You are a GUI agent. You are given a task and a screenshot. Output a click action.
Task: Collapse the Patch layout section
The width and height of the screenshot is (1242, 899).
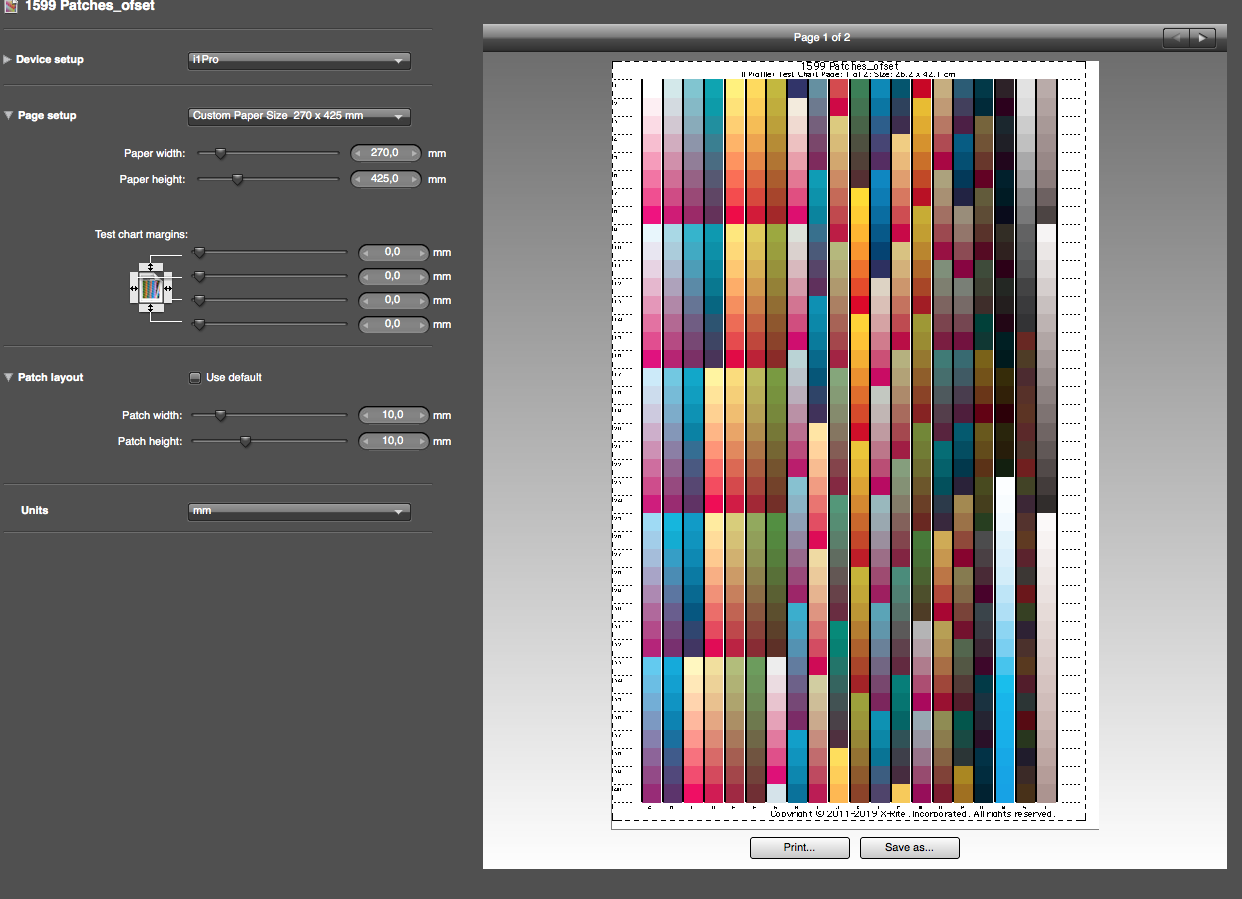click(8, 377)
